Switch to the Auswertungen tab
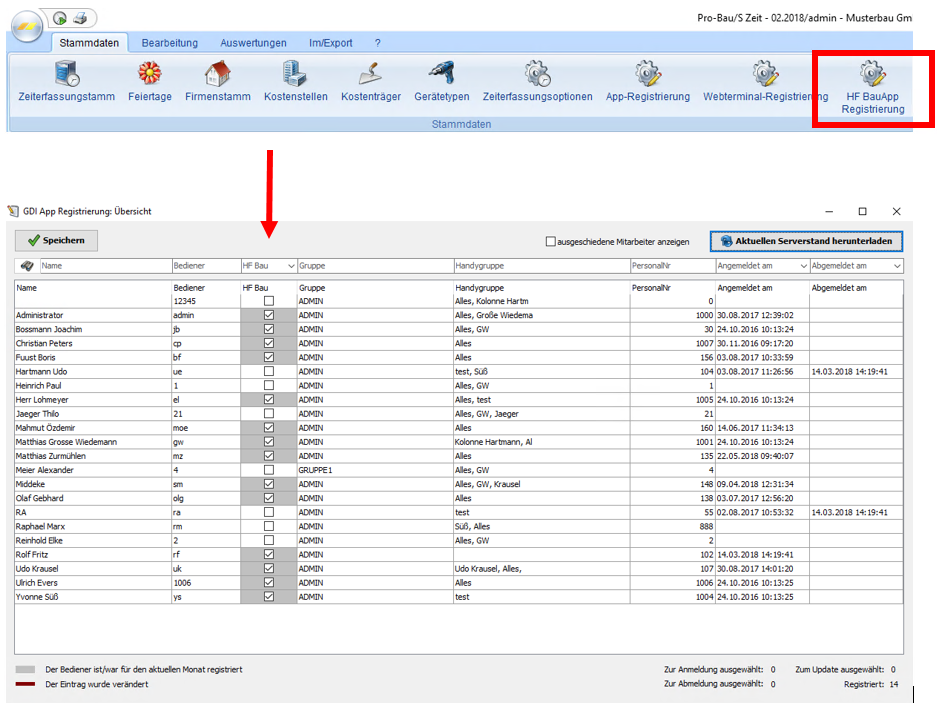This screenshot has width=940, height=703. [x=253, y=43]
